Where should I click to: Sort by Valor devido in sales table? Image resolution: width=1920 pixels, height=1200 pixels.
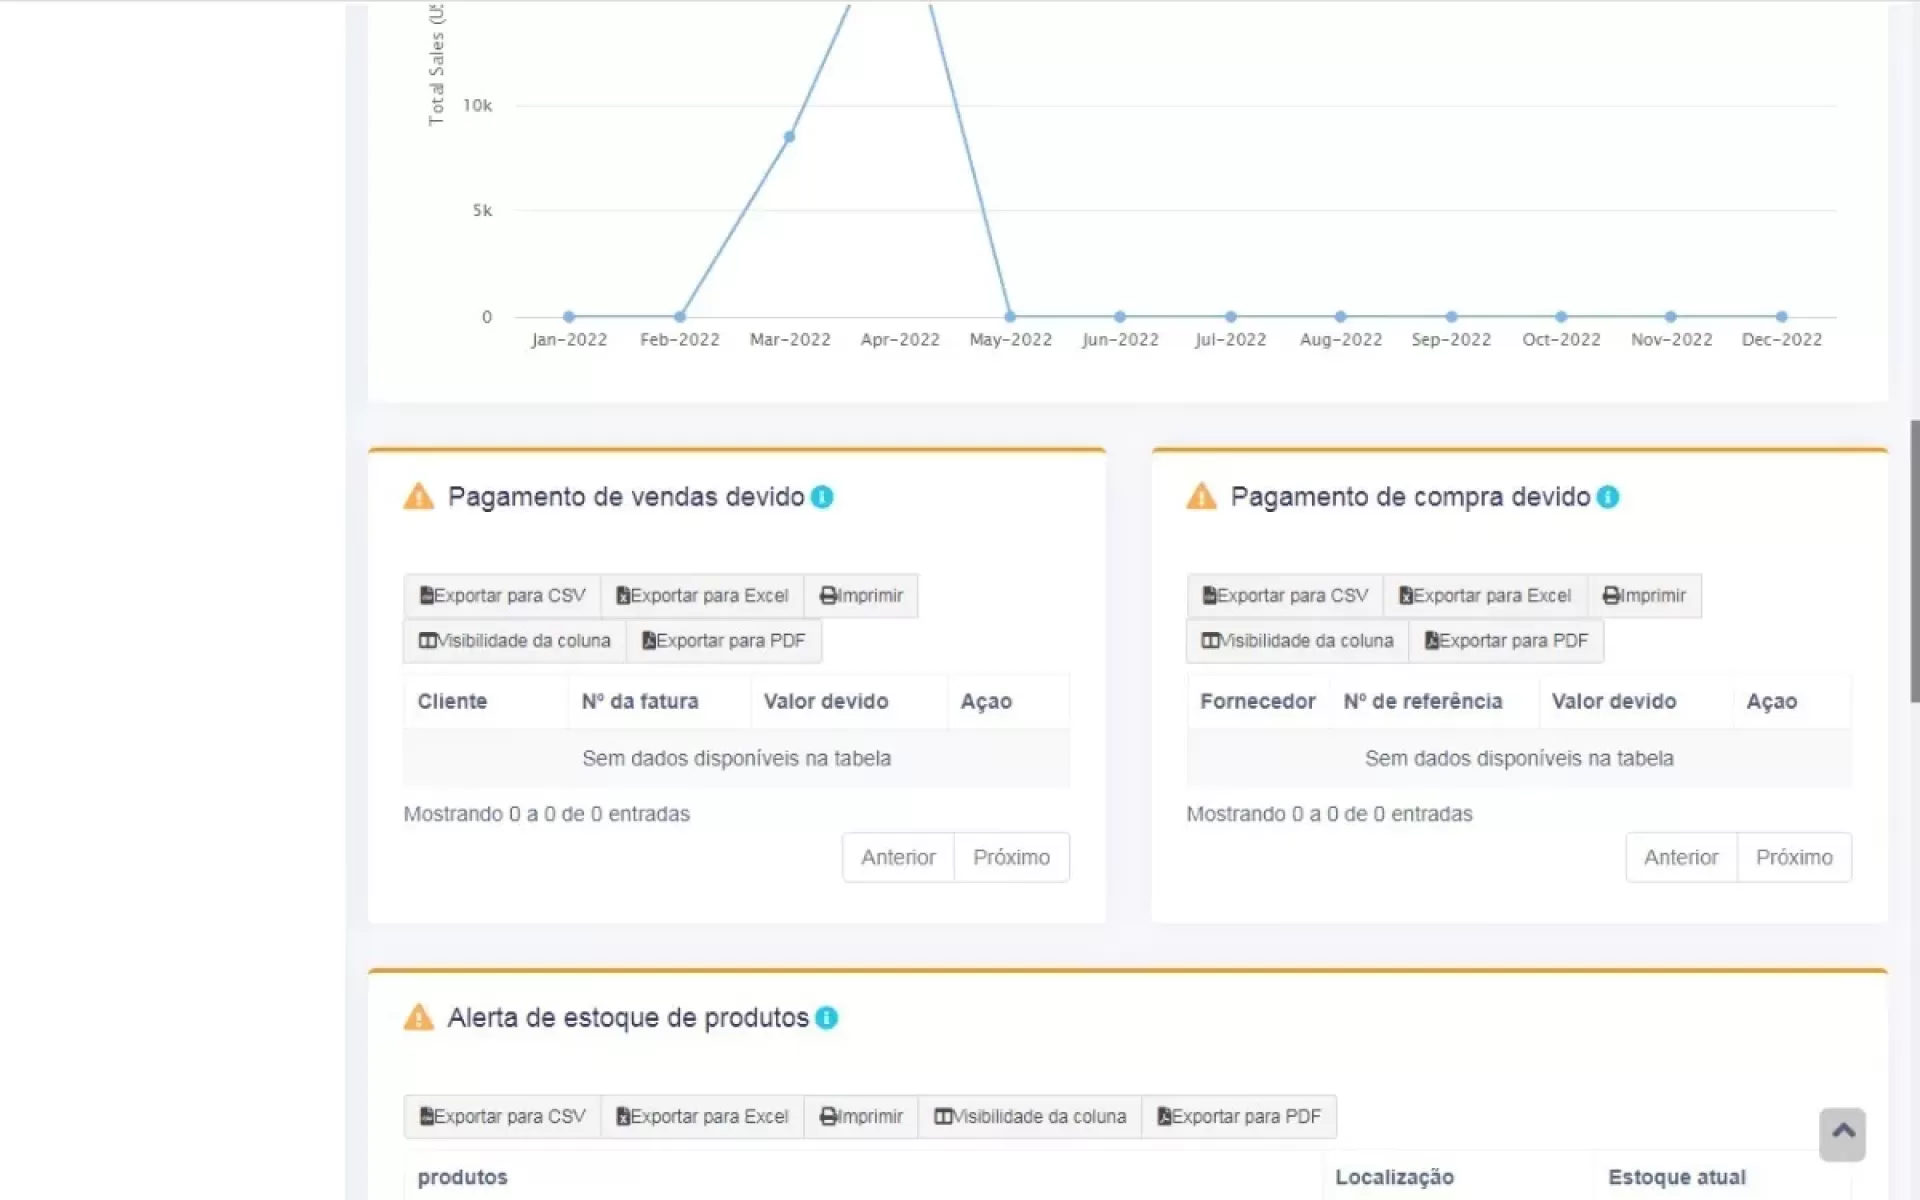pos(826,702)
